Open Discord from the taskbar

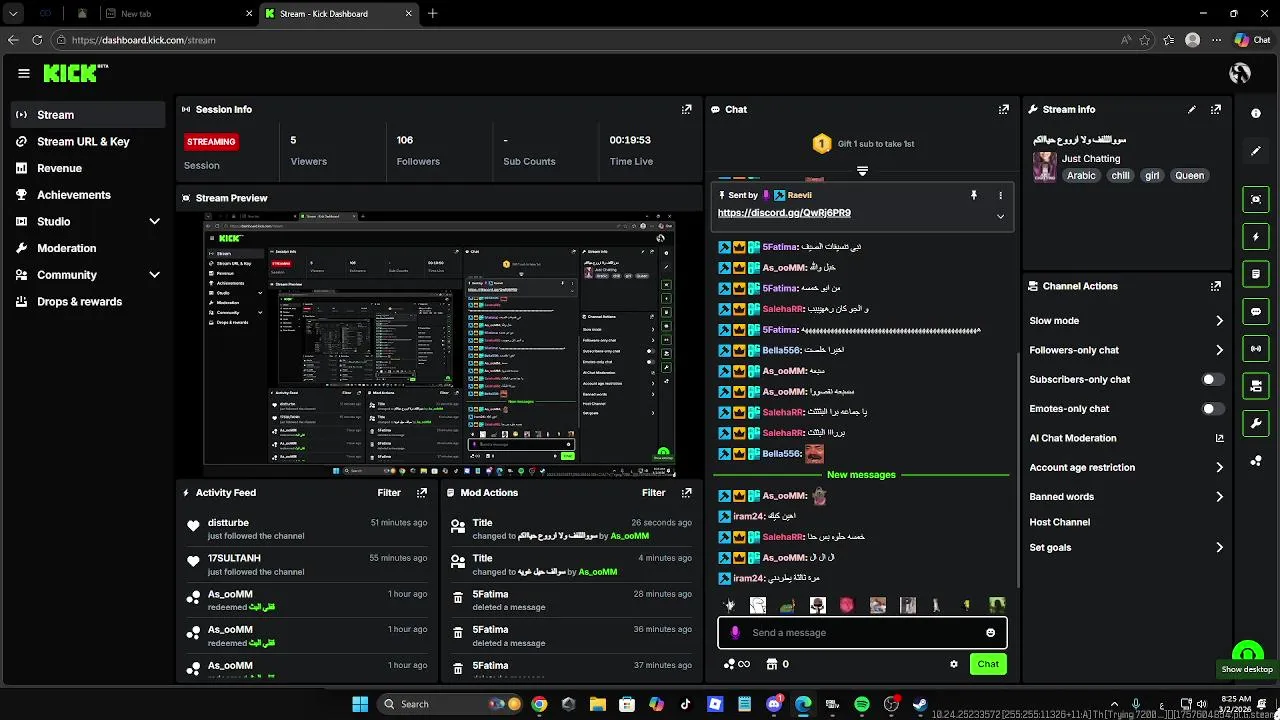click(774, 704)
